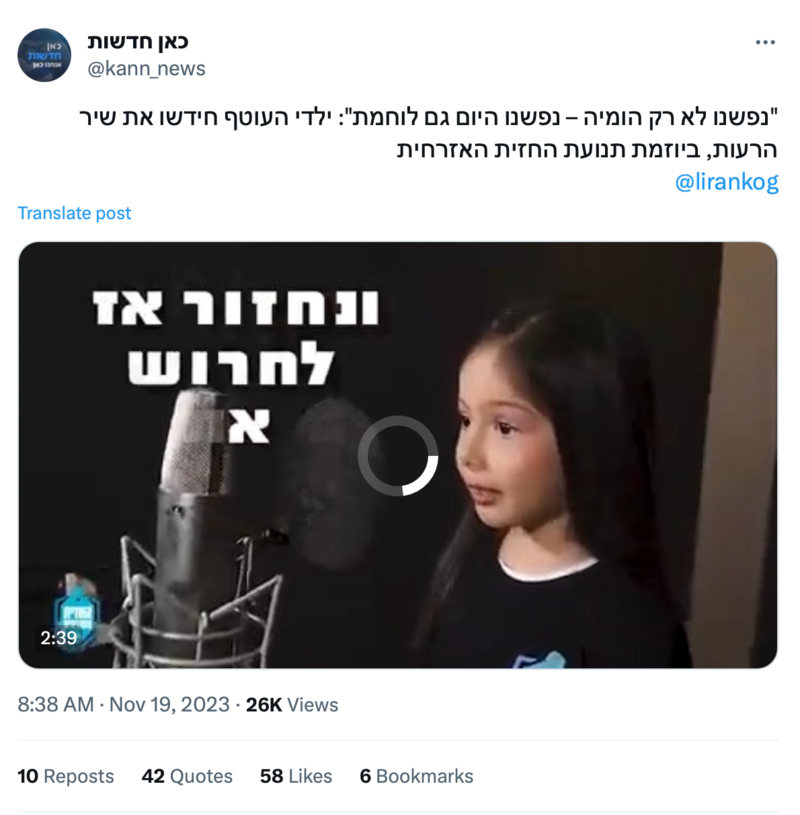Viewport: 800px width, 815px height.
Task: Click the white Hebrew caption overlay in video
Action: pyautogui.click(x=235, y=366)
